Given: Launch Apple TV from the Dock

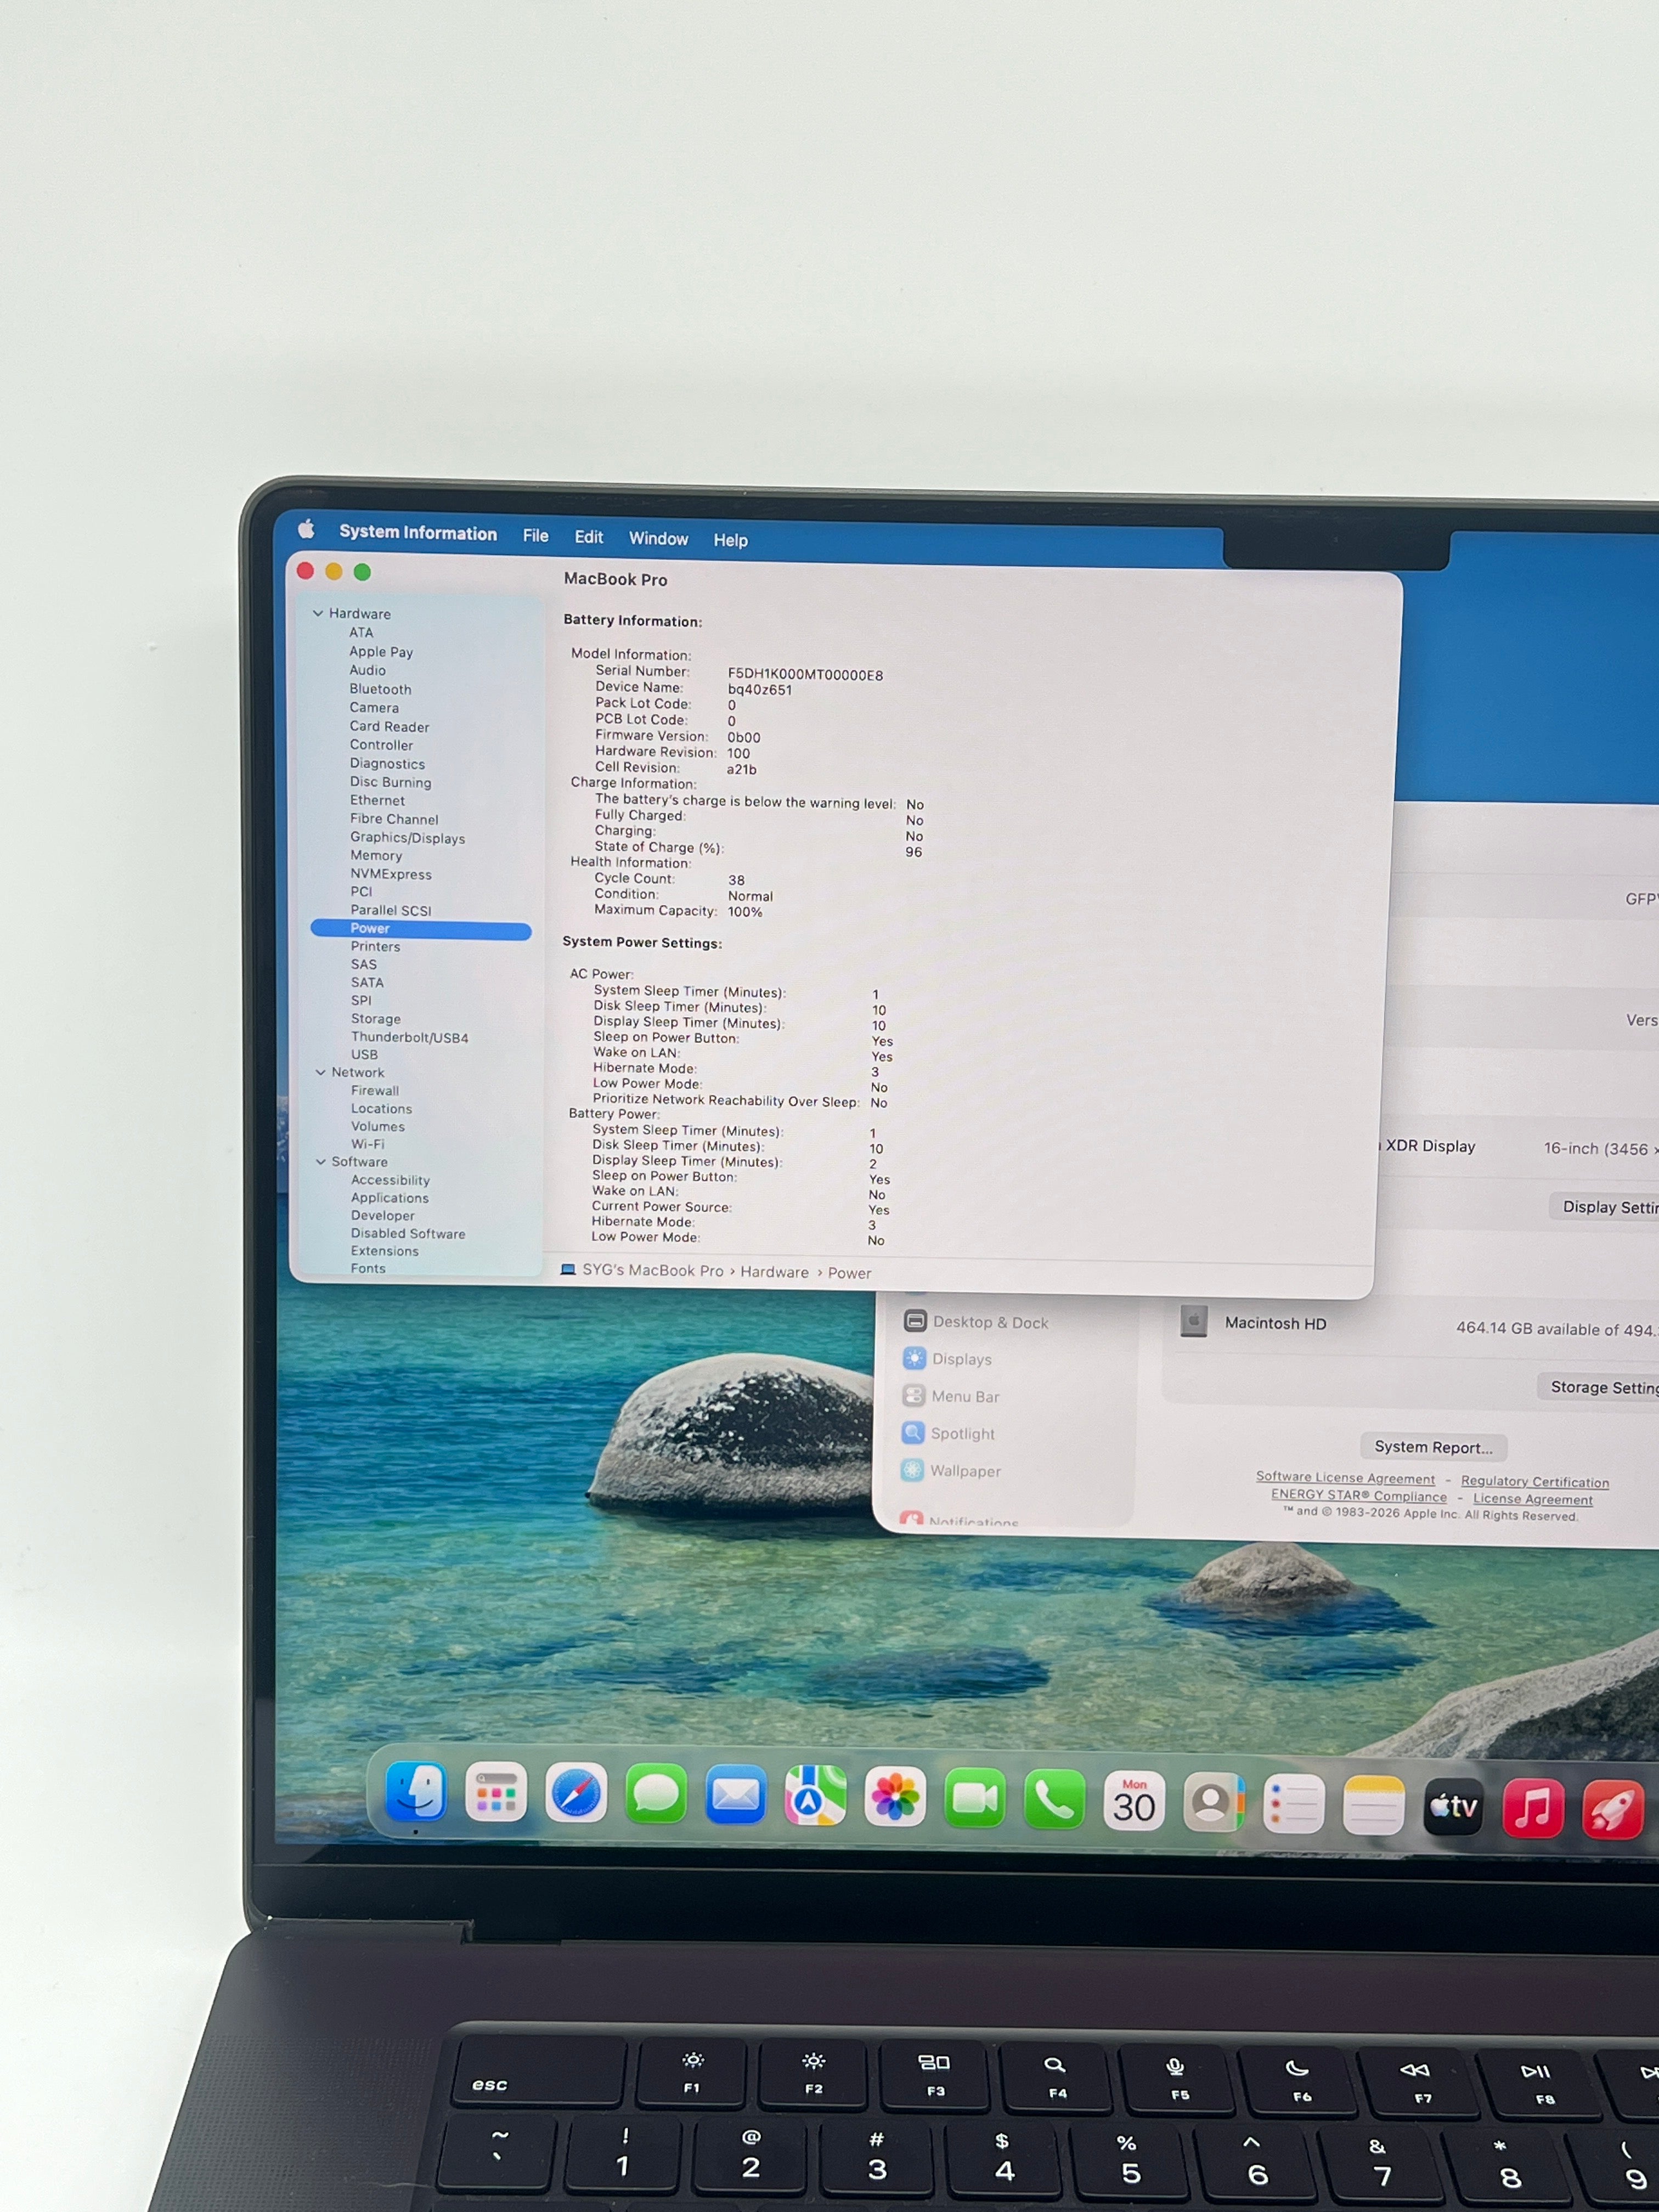Looking at the screenshot, I should click(1453, 1806).
